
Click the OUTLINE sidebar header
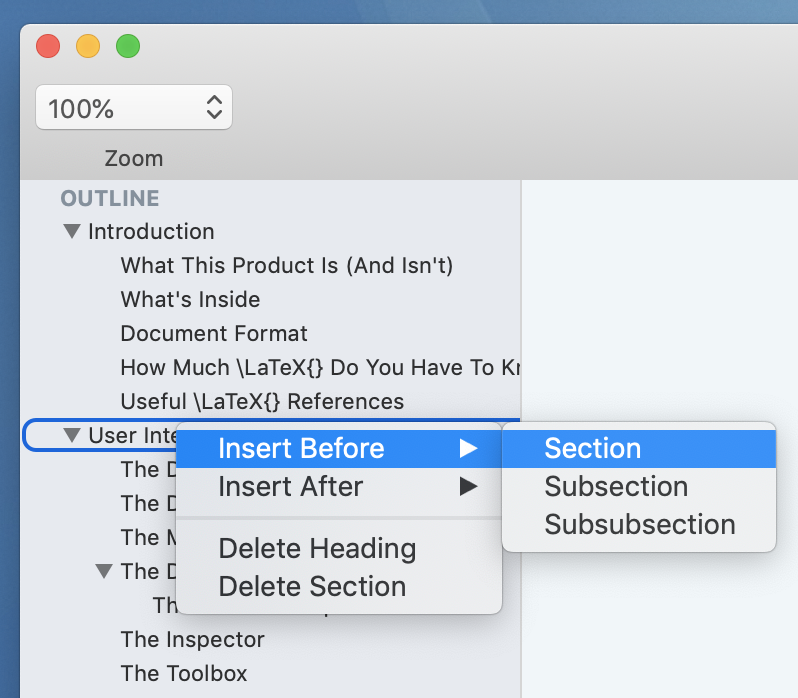coord(110,198)
